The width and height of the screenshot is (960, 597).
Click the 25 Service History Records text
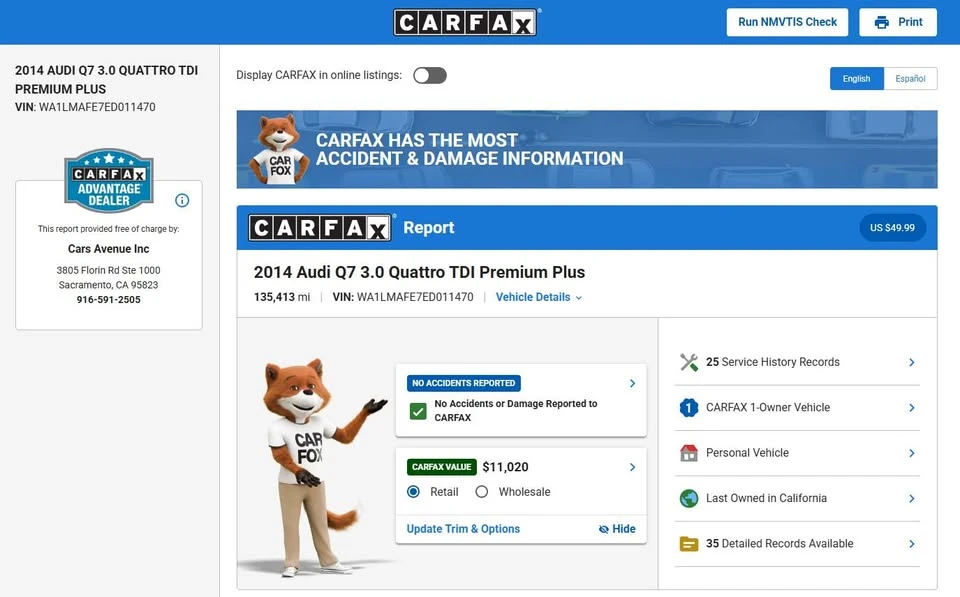(x=773, y=362)
